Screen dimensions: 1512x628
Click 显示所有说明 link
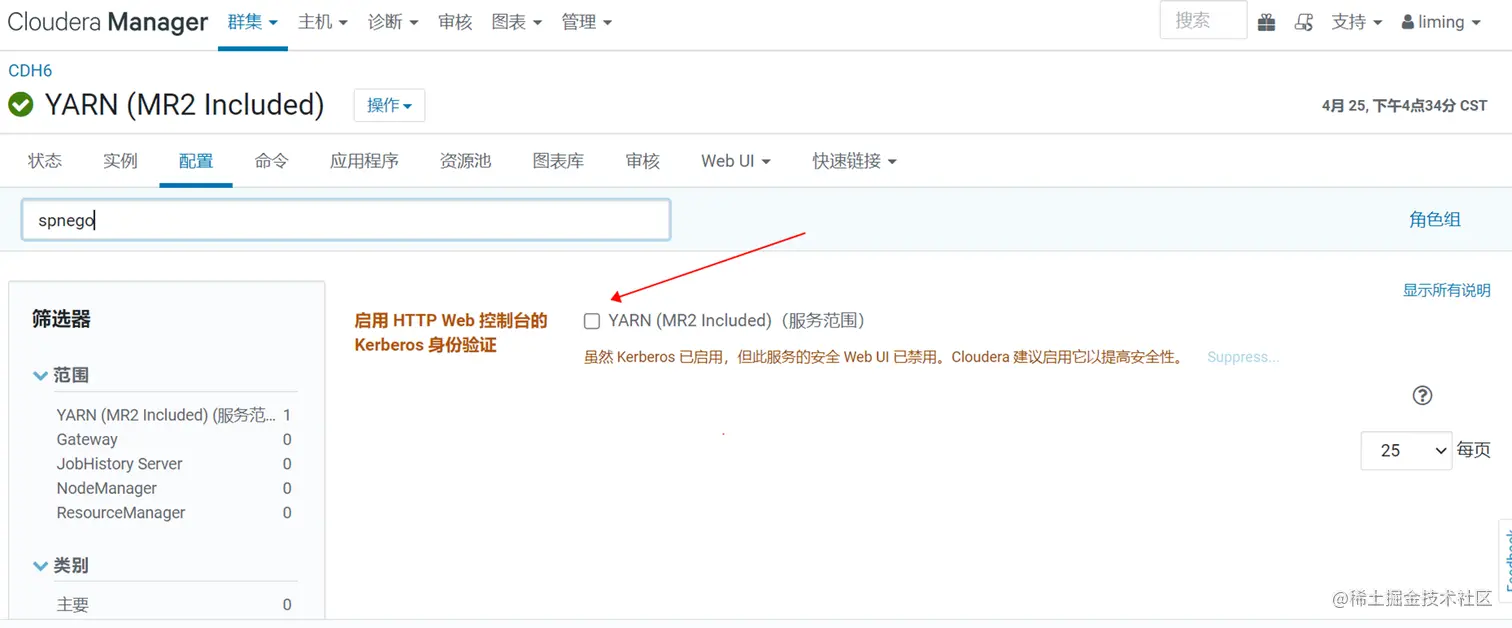(1446, 290)
